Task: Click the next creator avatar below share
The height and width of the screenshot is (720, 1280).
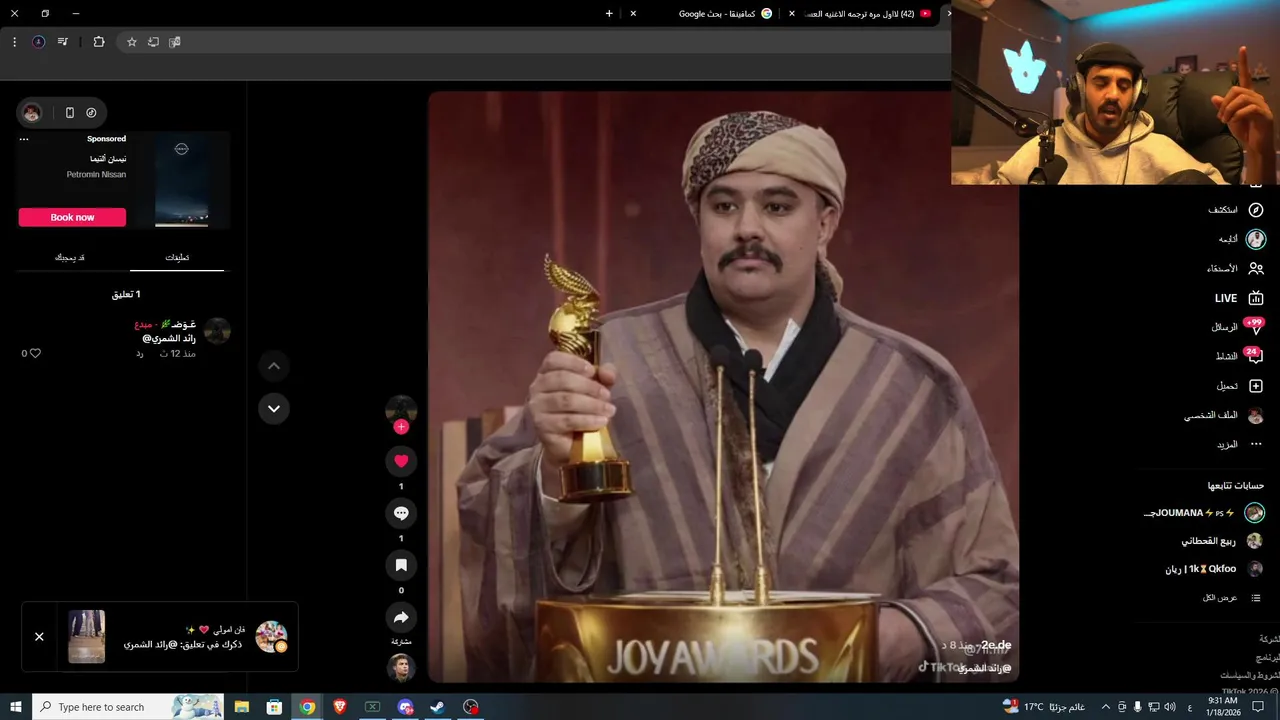Action: (401, 667)
